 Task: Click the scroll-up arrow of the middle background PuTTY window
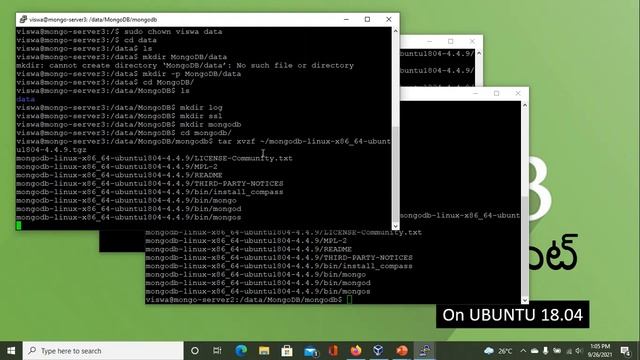coord(479,53)
